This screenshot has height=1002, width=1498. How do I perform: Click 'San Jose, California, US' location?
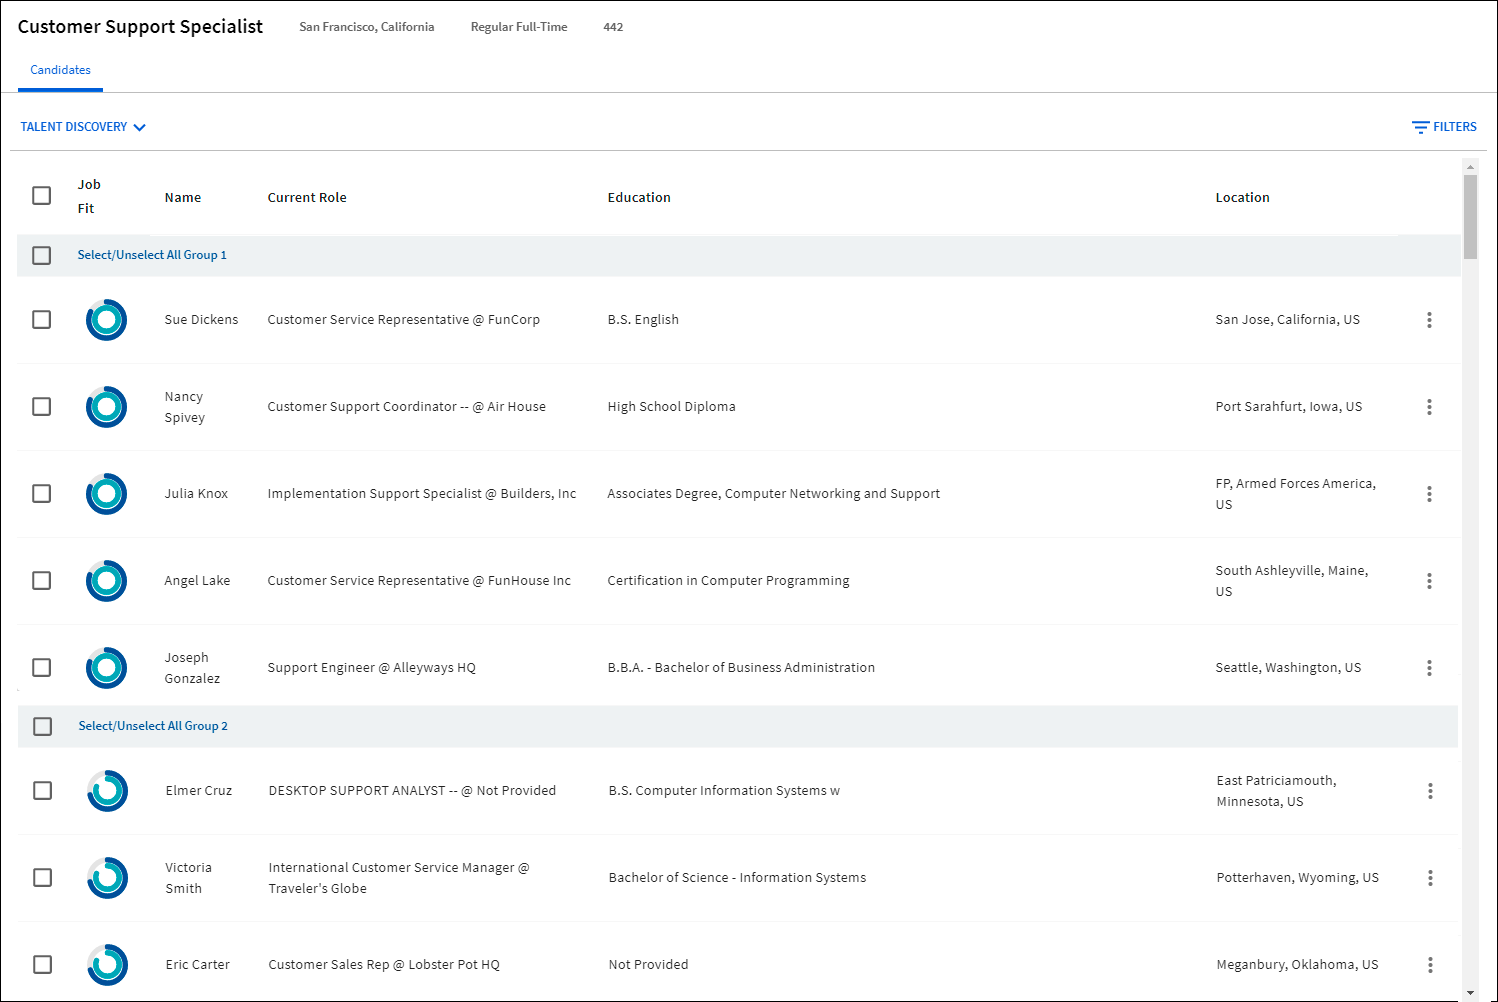1288,320
